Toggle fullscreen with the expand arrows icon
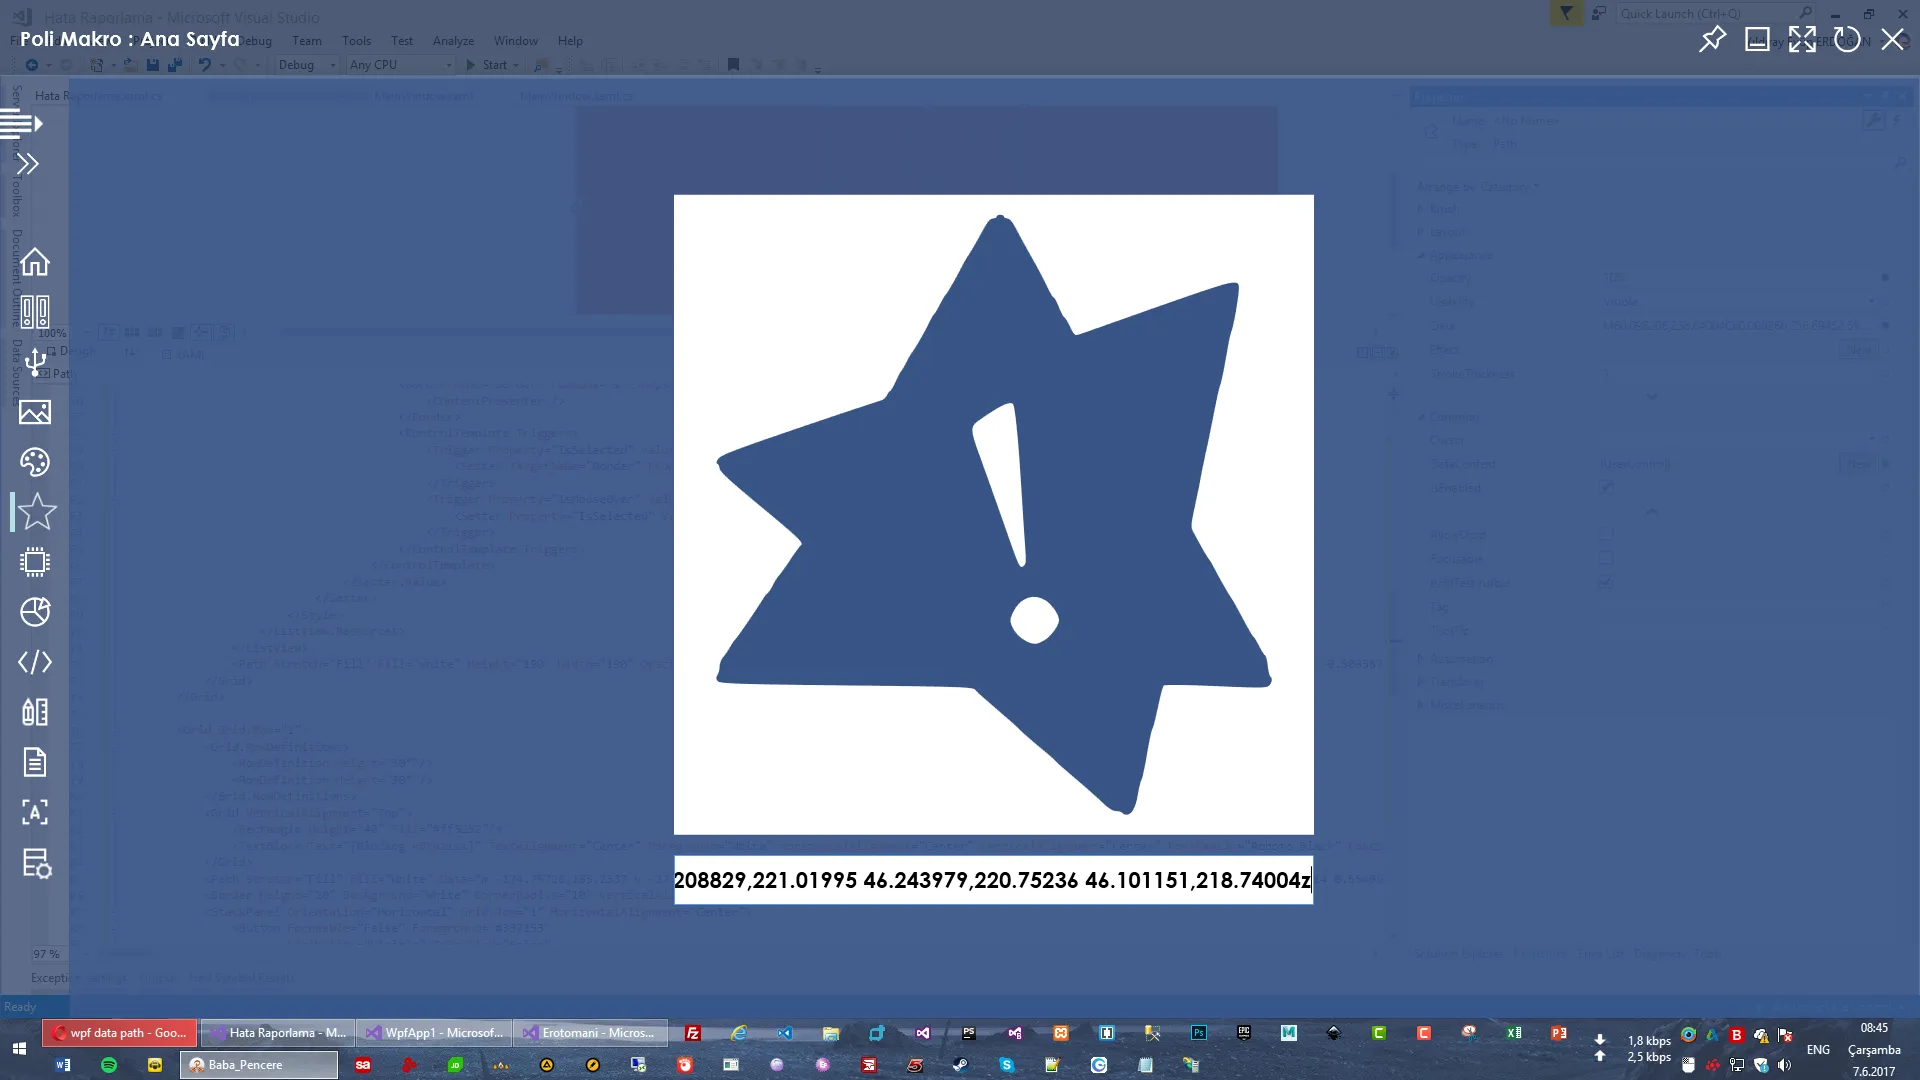The width and height of the screenshot is (1920, 1080). pos(1802,39)
